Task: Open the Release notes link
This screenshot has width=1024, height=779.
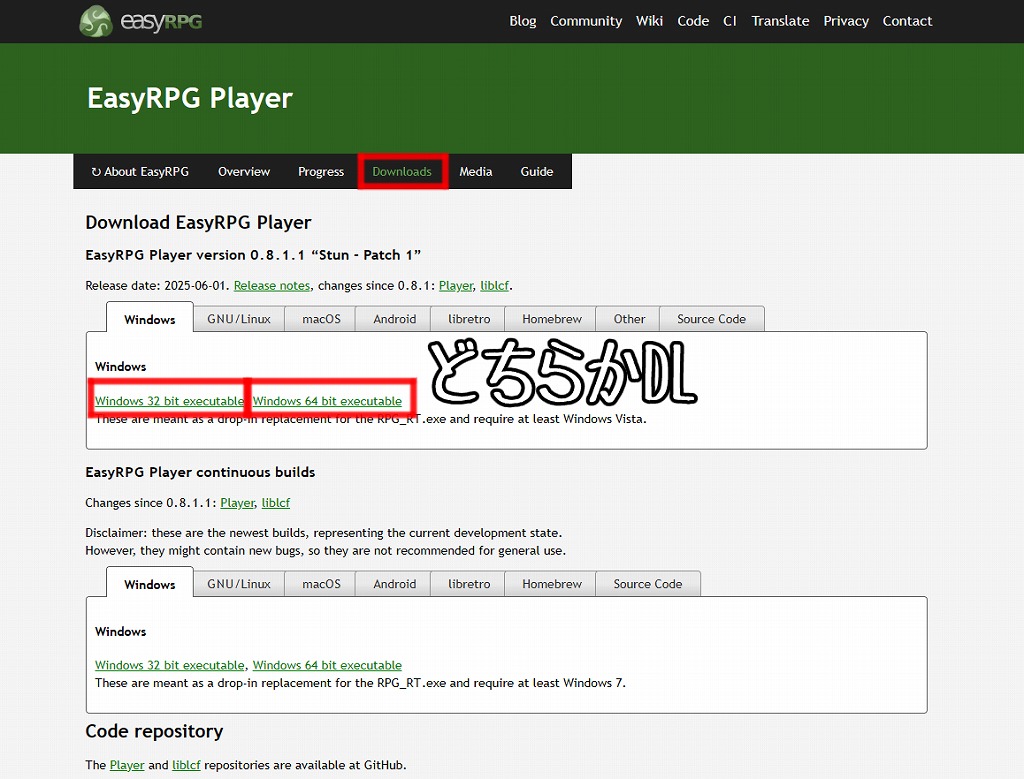Action: tap(272, 285)
